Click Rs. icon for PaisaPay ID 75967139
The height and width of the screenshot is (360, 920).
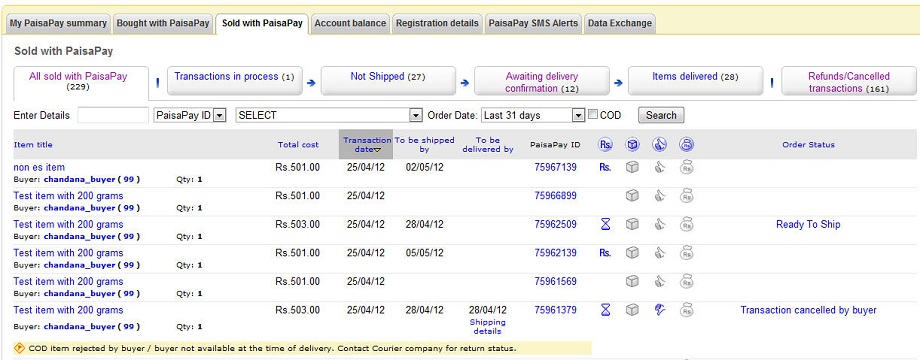(605, 167)
